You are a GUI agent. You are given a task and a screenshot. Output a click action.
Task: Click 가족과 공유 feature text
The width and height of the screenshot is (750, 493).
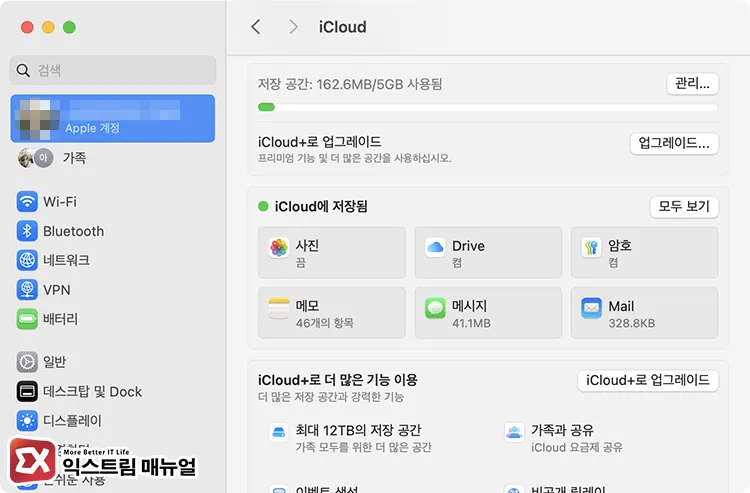coord(562,430)
